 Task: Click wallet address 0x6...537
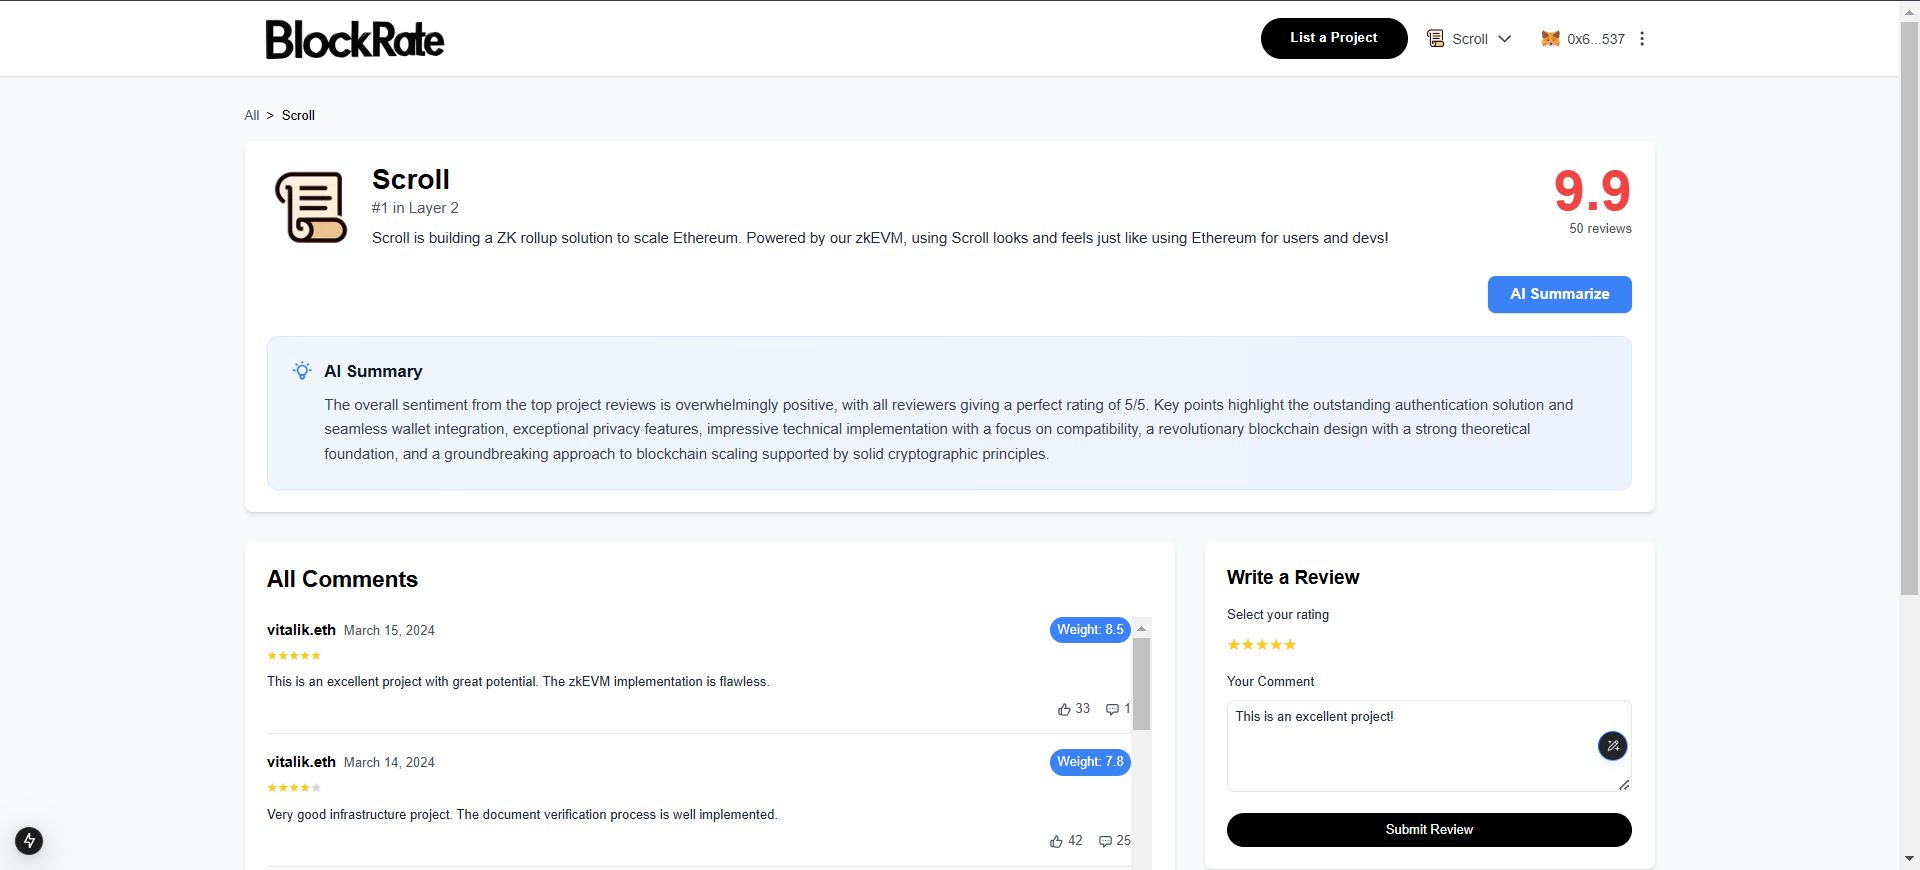[x=1596, y=39]
